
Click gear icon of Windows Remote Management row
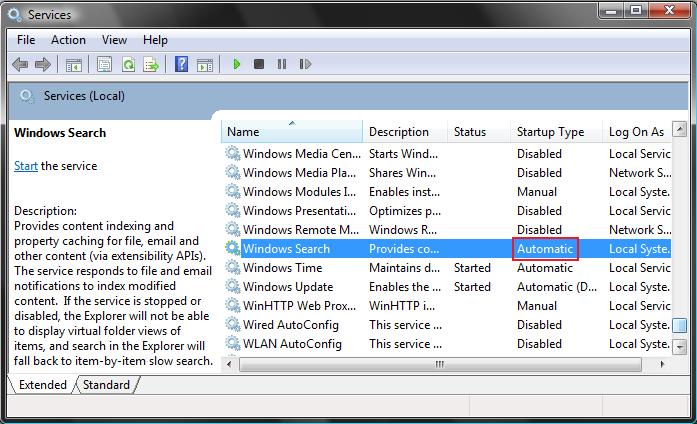click(232, 229)
